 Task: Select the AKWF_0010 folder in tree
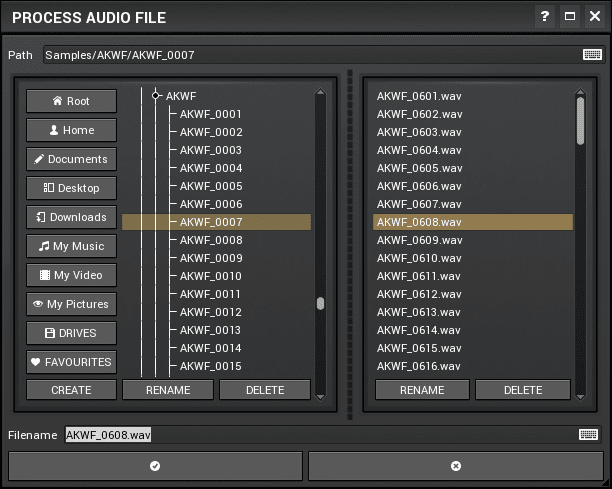tap(211, 276)
